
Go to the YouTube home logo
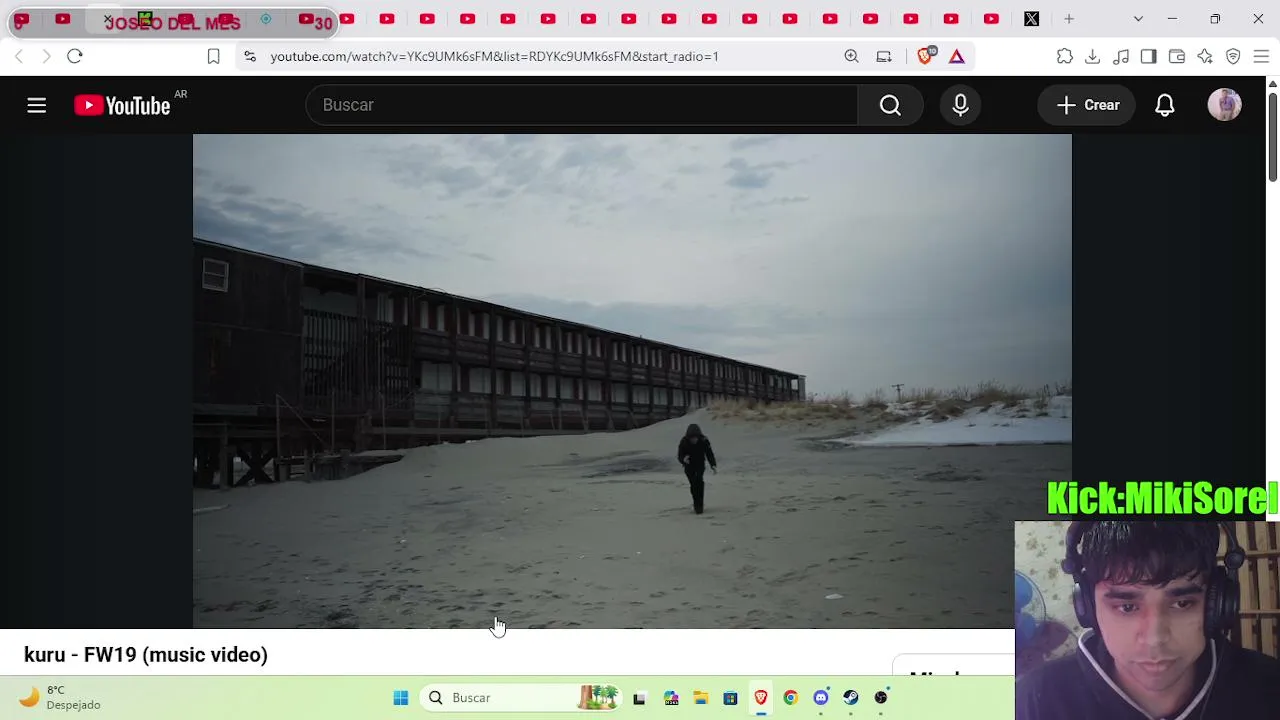coord(122,105)
